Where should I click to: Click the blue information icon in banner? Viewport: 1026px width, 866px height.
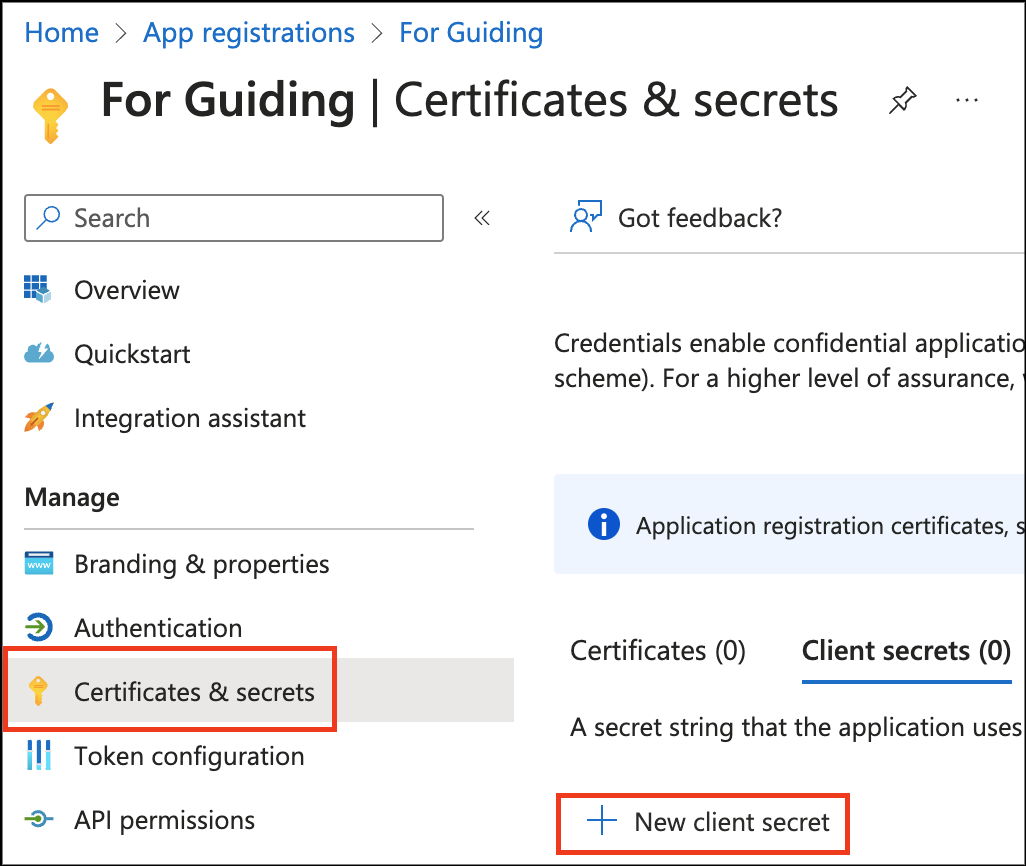pos(604,525)
